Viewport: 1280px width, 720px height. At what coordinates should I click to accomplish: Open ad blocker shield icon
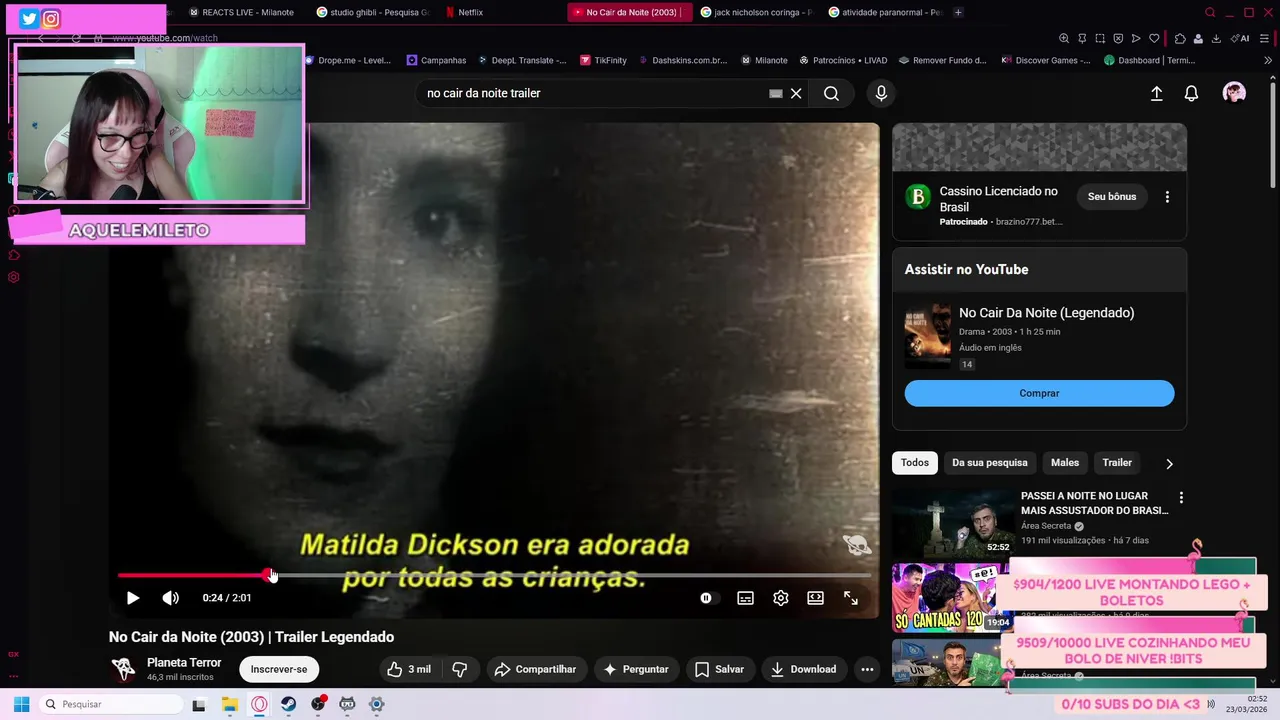[x=1118, y=38]
